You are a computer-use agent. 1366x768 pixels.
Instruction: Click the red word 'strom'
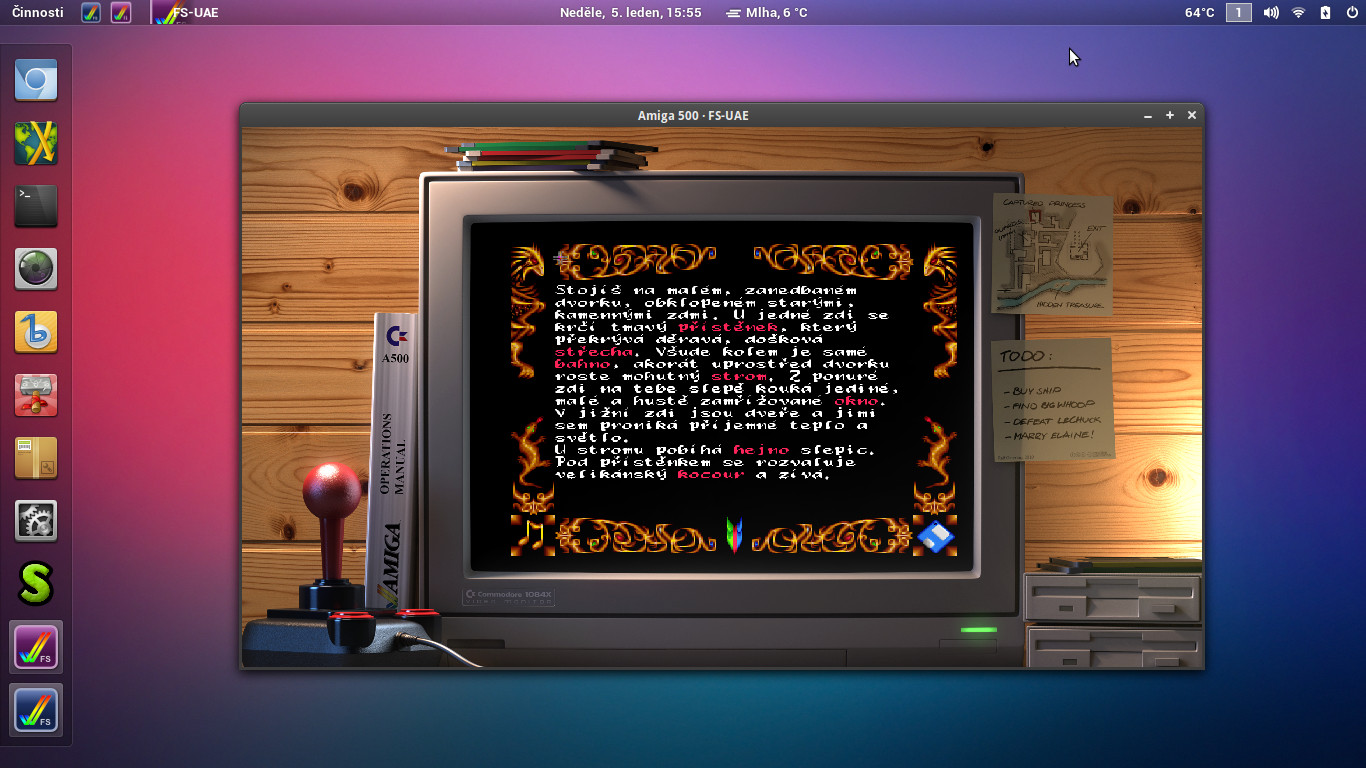coord(738,377)
